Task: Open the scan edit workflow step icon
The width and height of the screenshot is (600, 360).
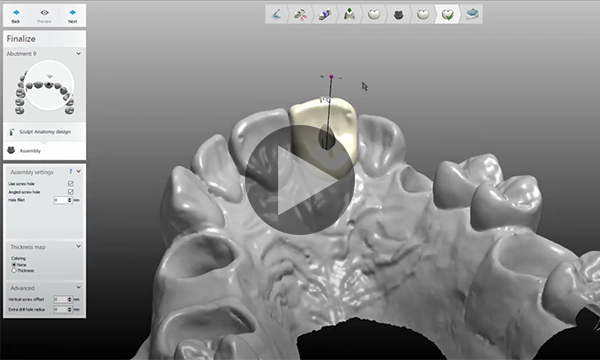Action: 276,15
